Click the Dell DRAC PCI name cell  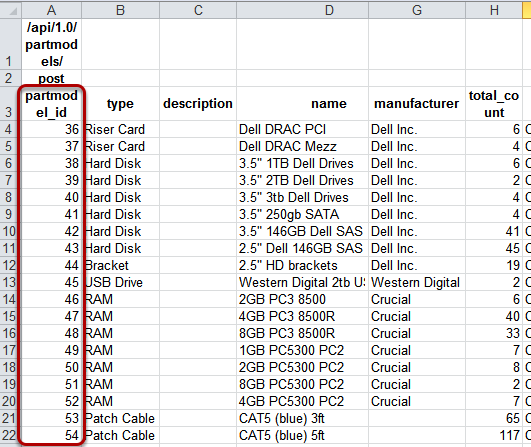pyautogui.click(x=302, y=129)
